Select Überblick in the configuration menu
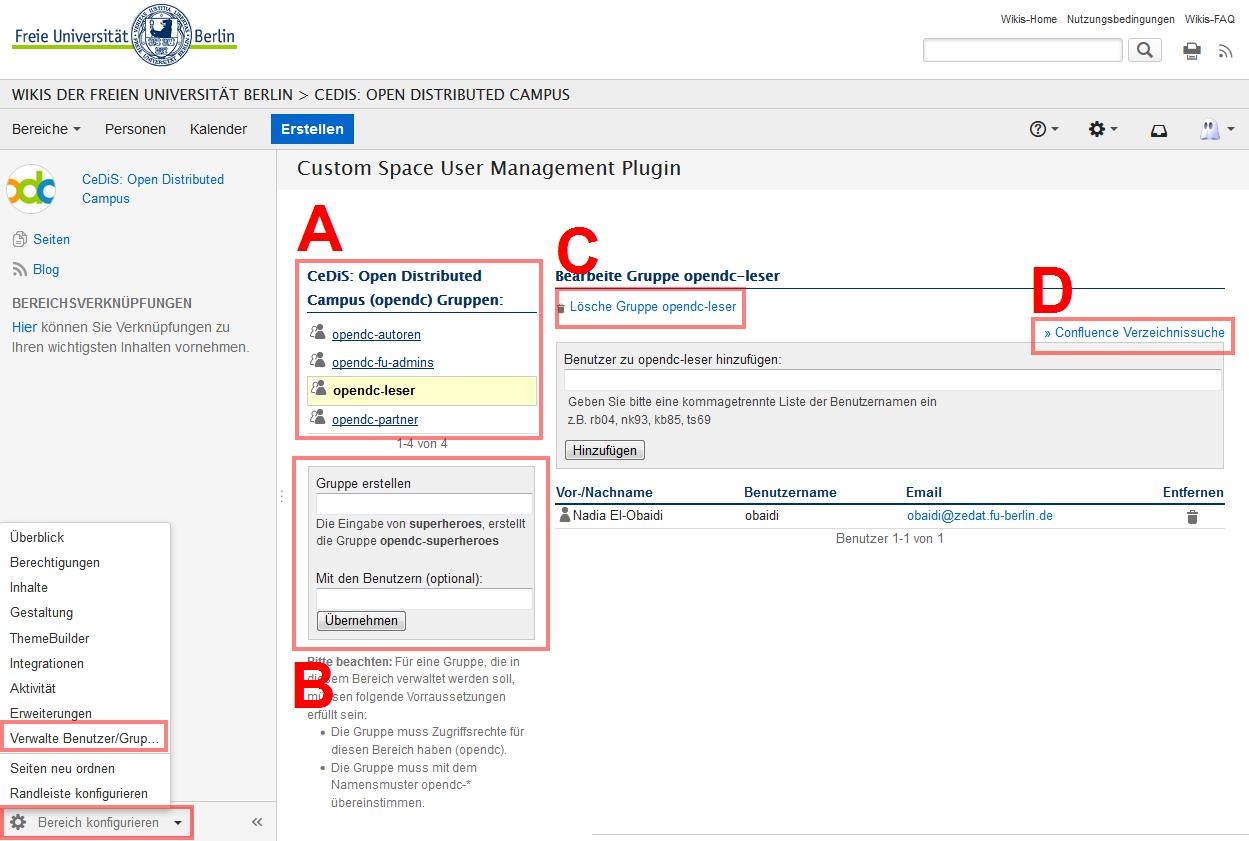Viewport: 1249px width, 841px height. 37,537
